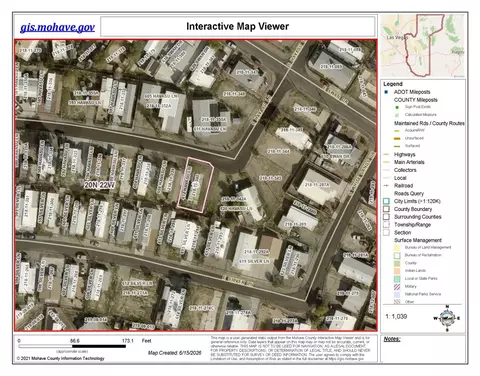
Task: Click the Calculated Measure legend symbol
Action: tap(397, 115)
